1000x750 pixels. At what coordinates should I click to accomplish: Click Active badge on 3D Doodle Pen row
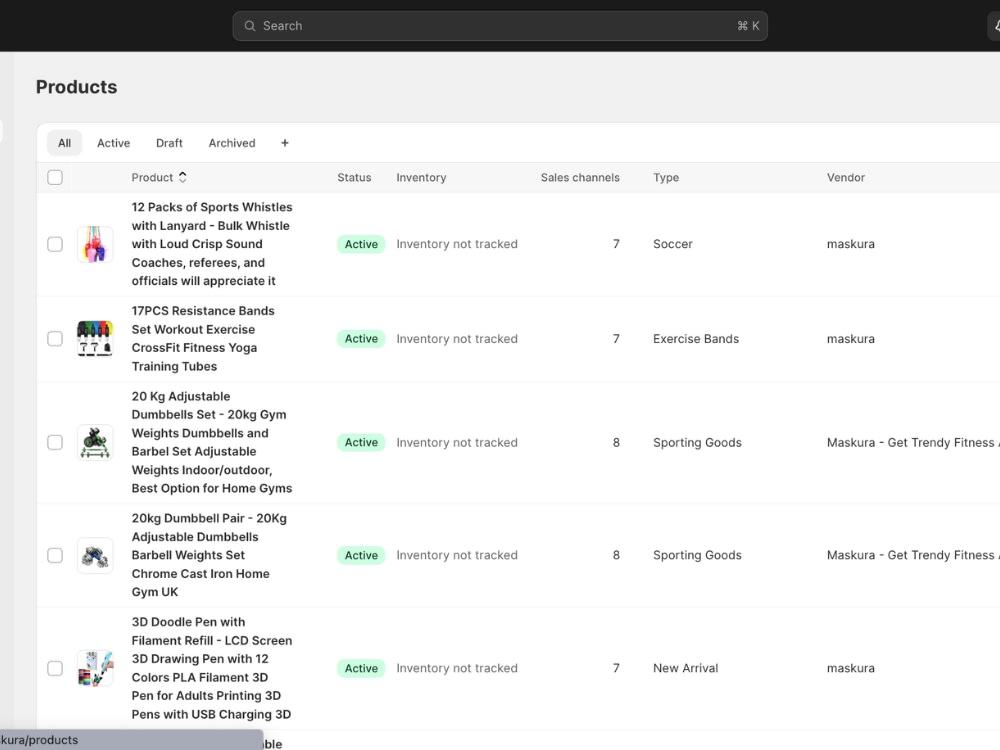(361, 668)
